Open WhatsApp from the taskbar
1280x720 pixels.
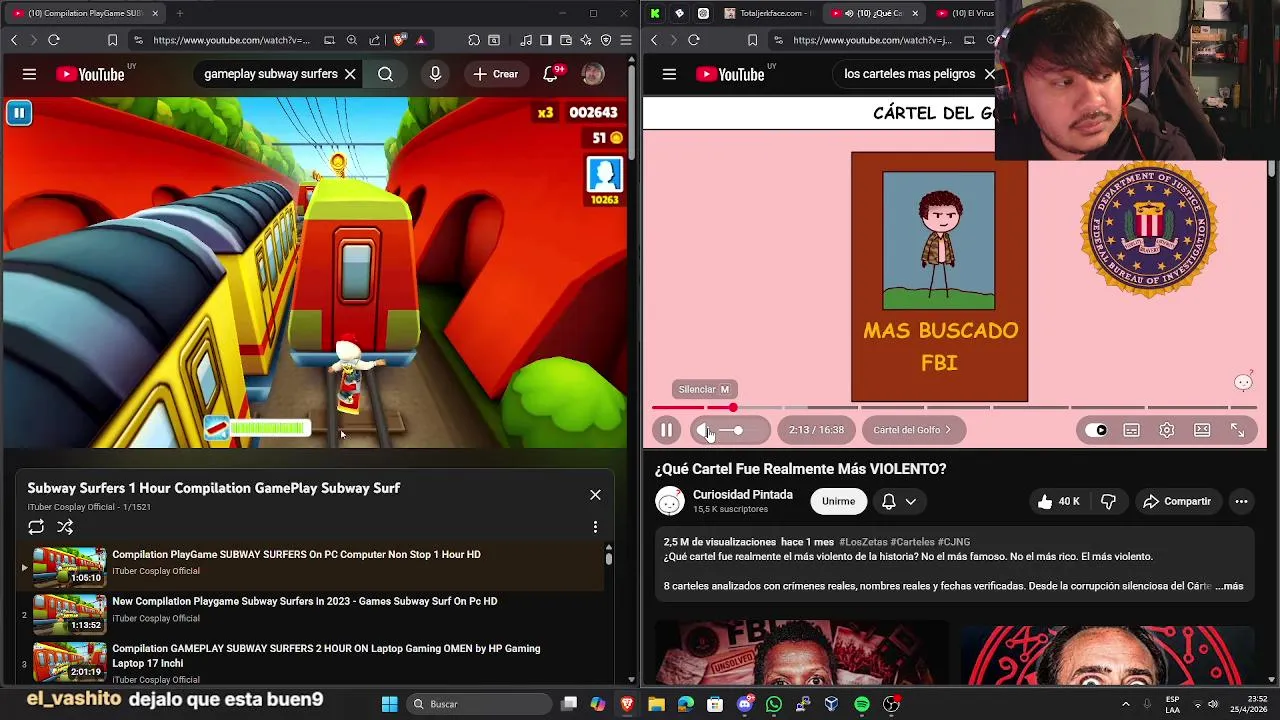[774, 704]
